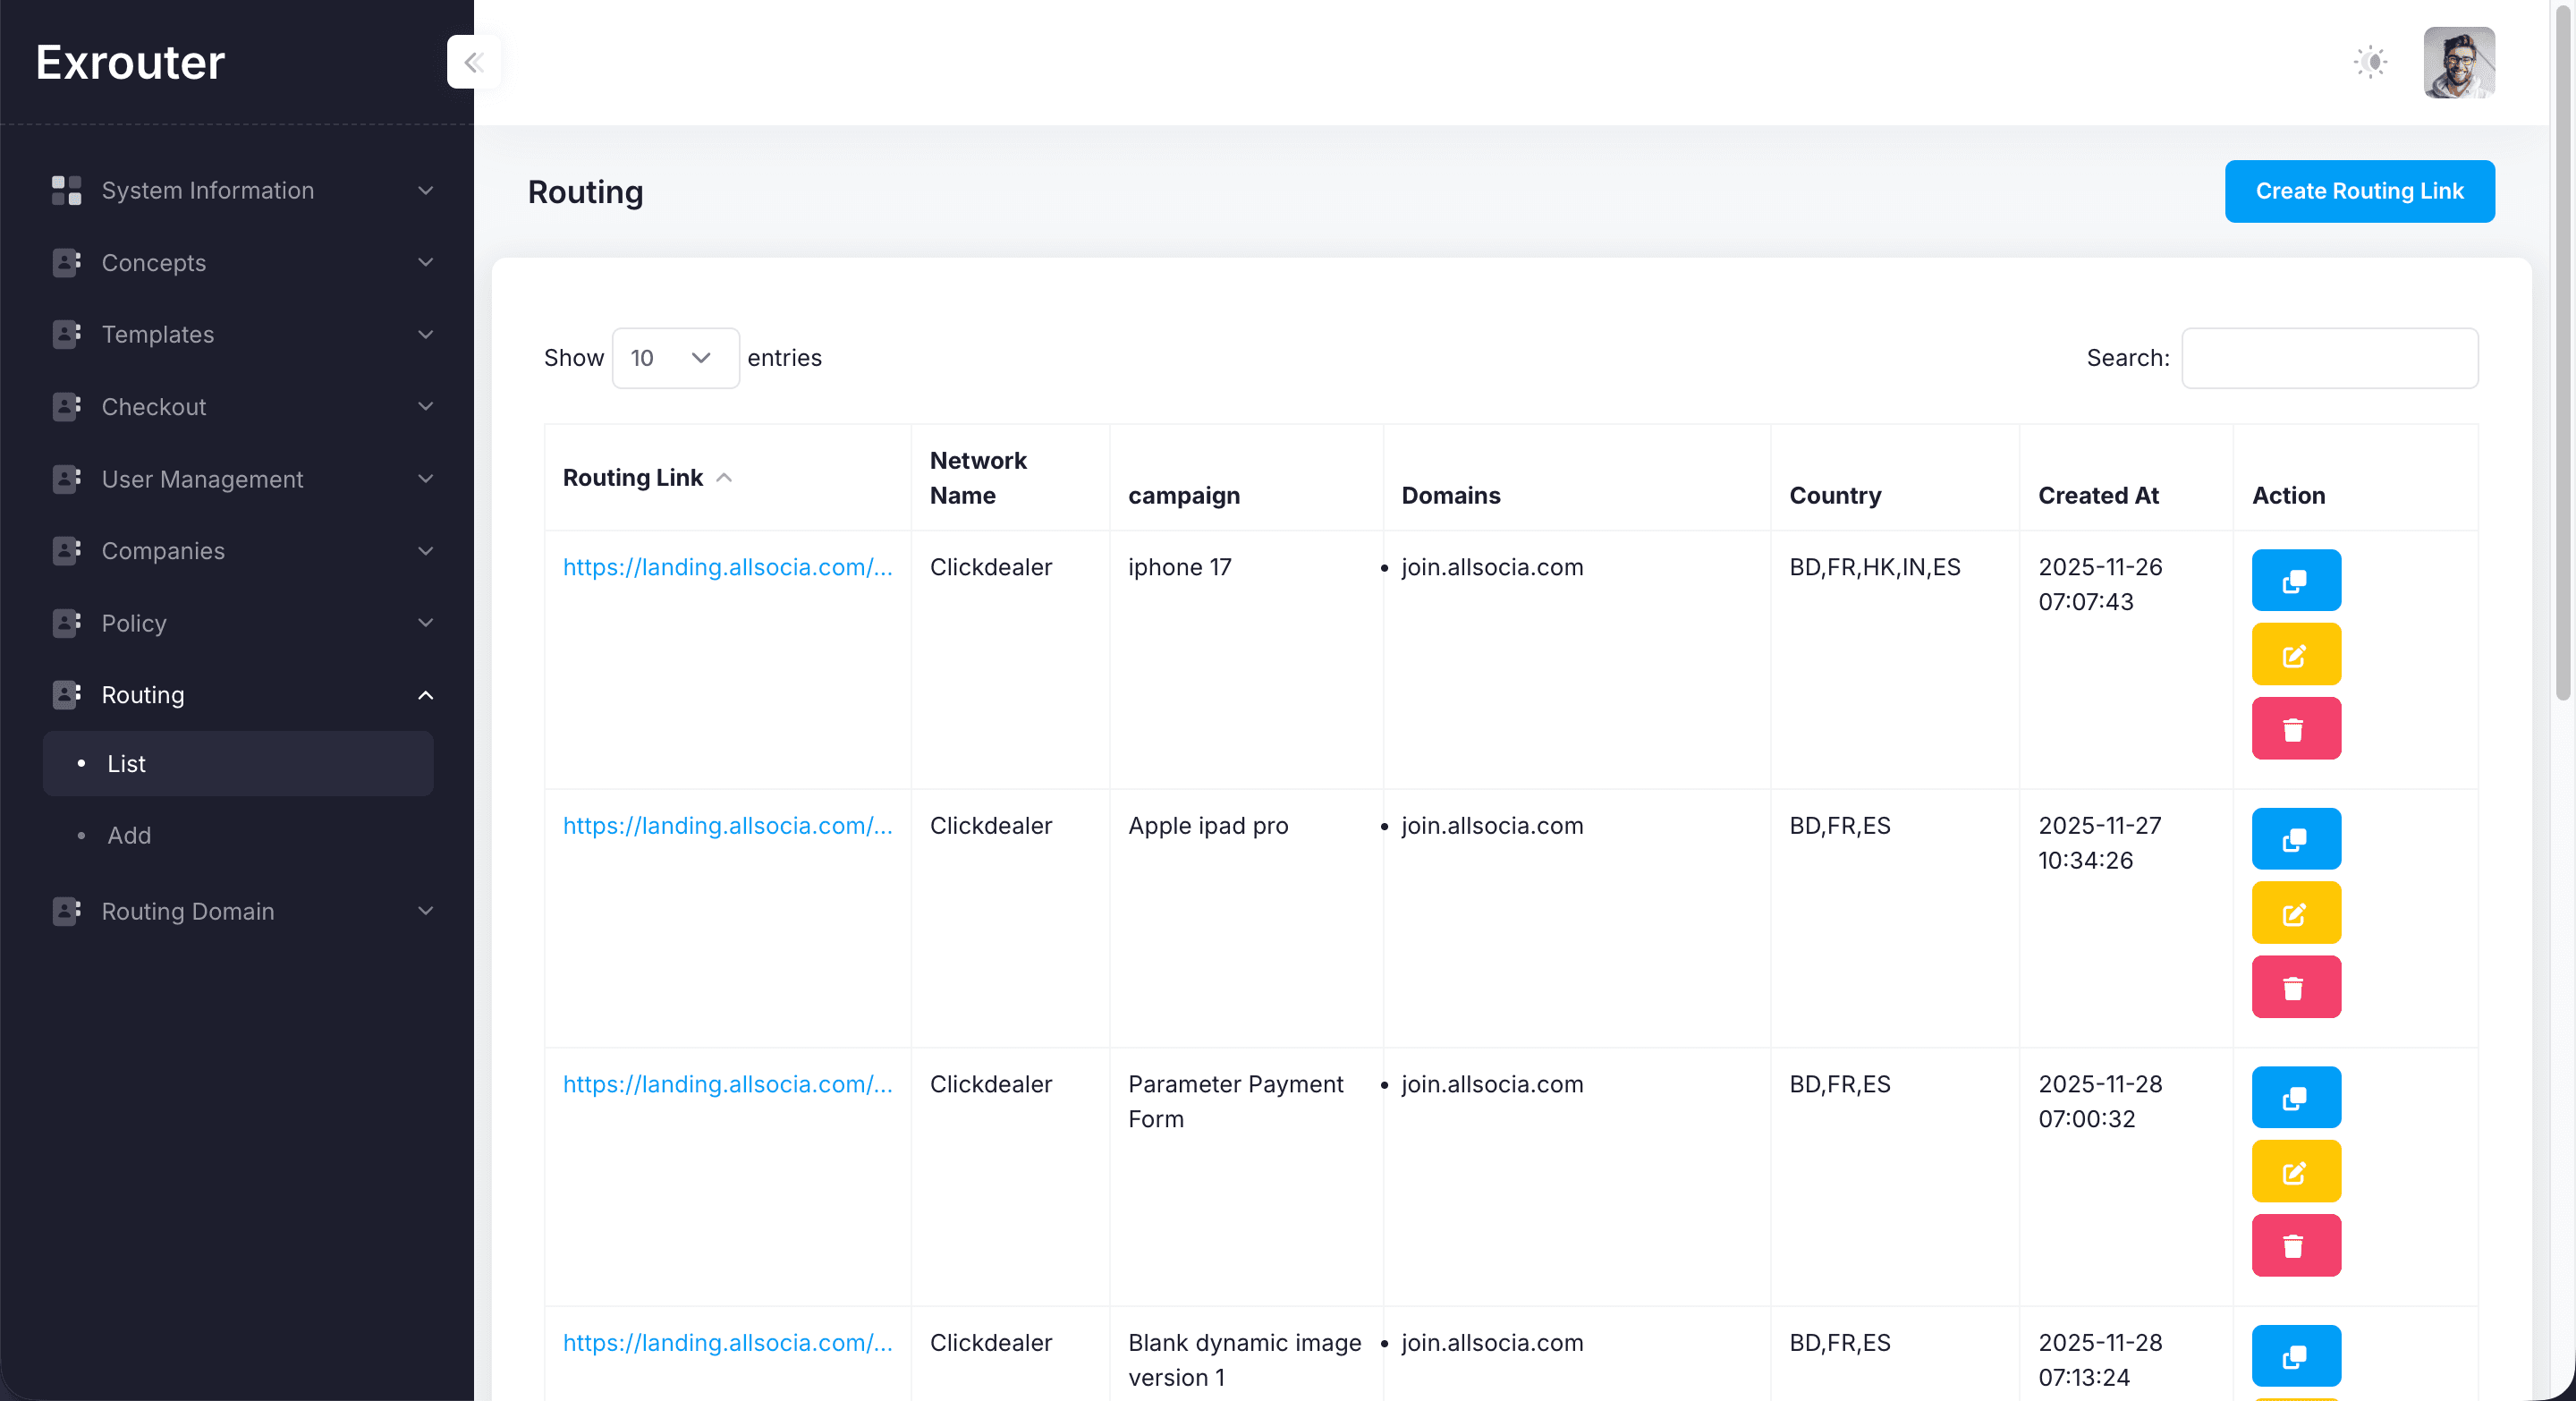Image resolution: width=2576 pixels, height=1401 pixels.
Task: Copy the Apple ipad pro routing link
Action: [x=2296, y=838]
